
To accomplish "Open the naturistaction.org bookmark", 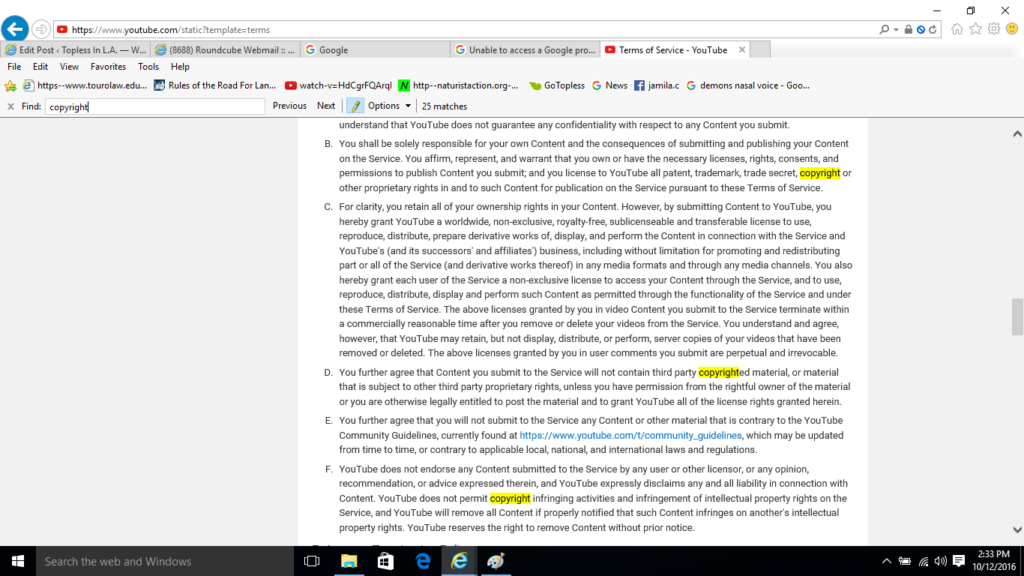I will pyautogui.click(x=458, y=86).
